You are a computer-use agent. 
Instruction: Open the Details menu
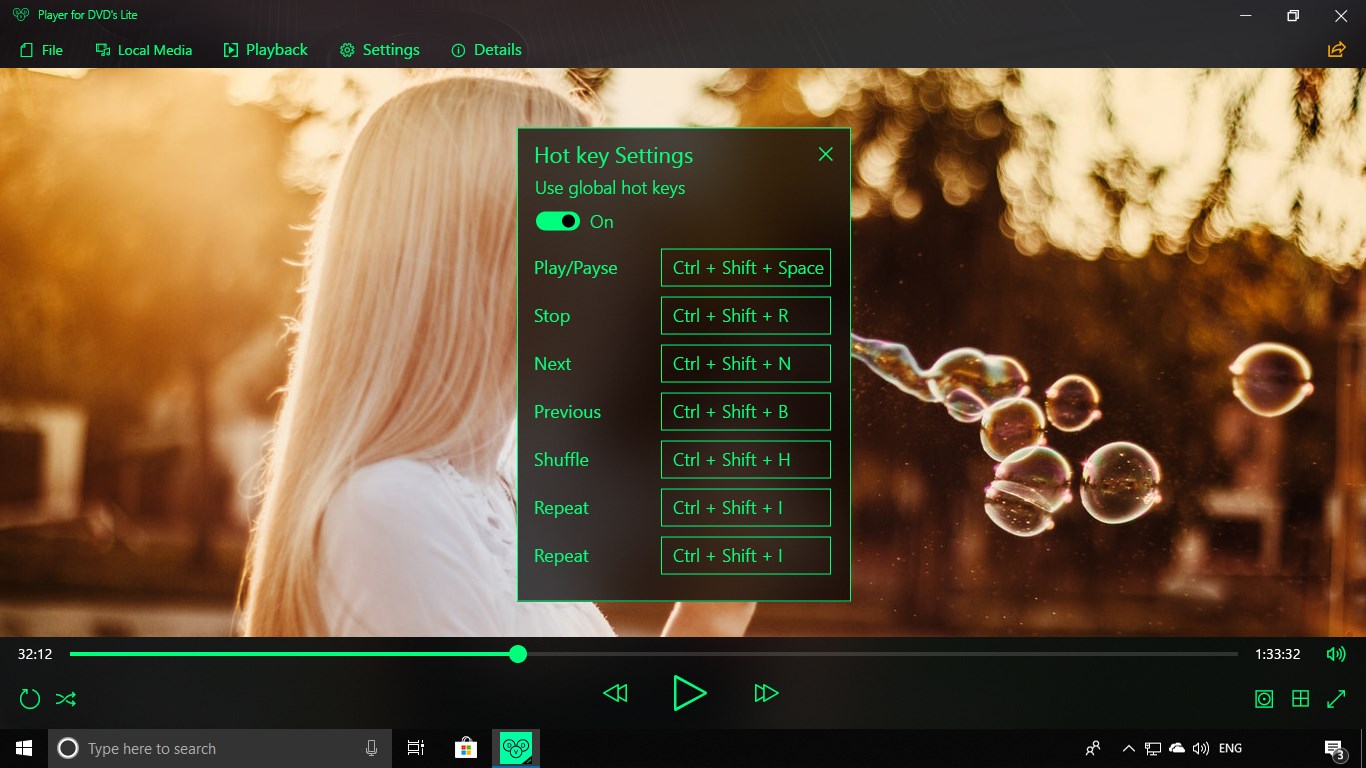[486, 49]
